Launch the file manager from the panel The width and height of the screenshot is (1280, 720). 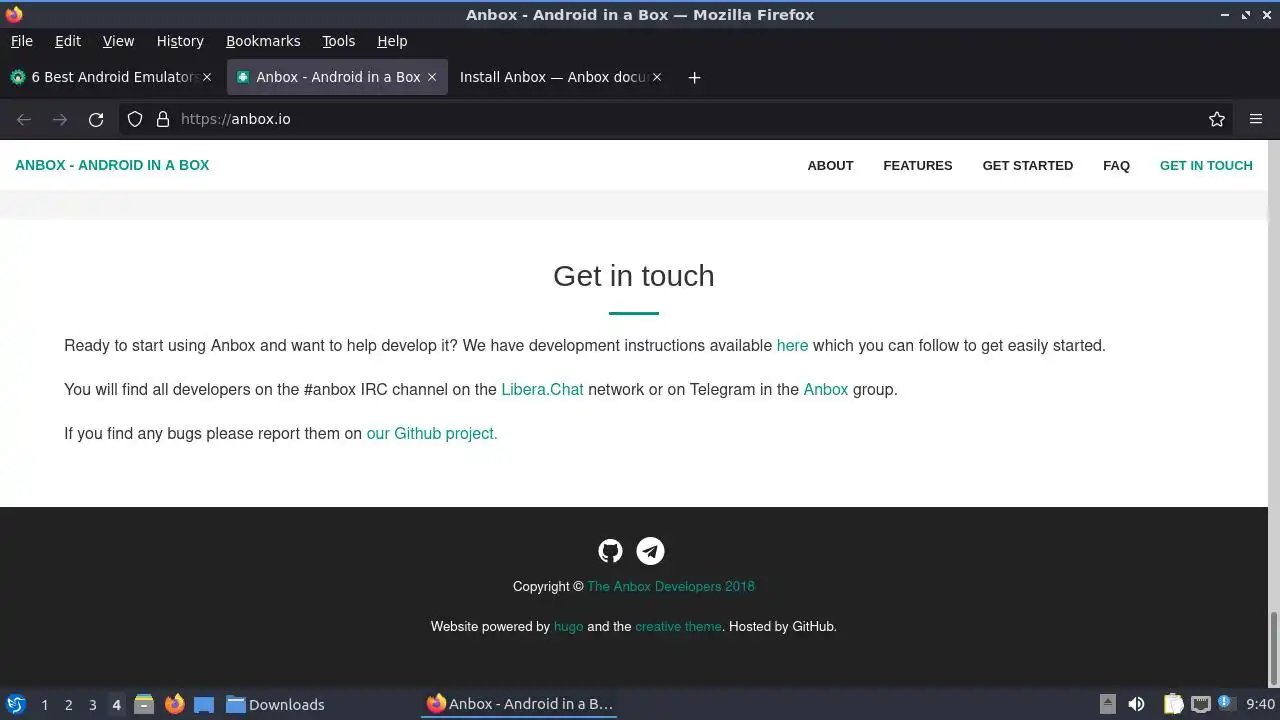point(144,704)
